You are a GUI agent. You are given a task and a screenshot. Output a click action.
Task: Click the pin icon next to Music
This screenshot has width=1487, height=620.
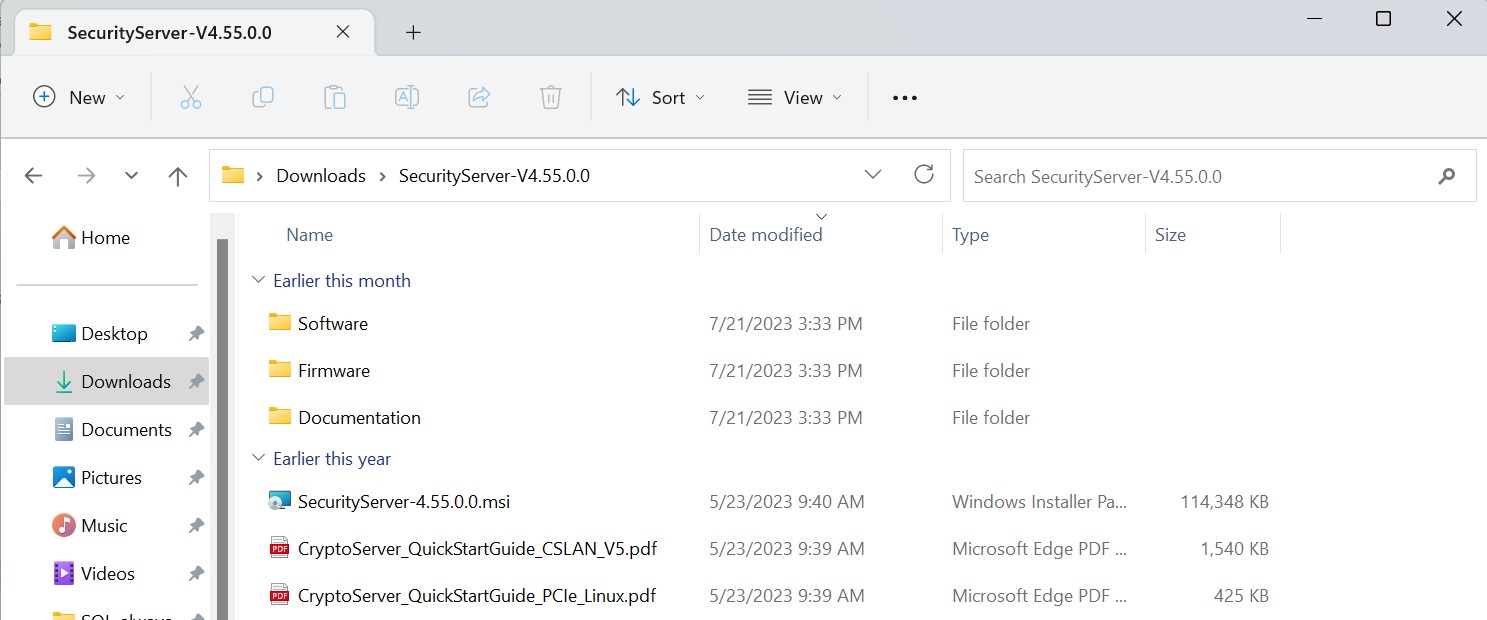click(x=197, y=526)
